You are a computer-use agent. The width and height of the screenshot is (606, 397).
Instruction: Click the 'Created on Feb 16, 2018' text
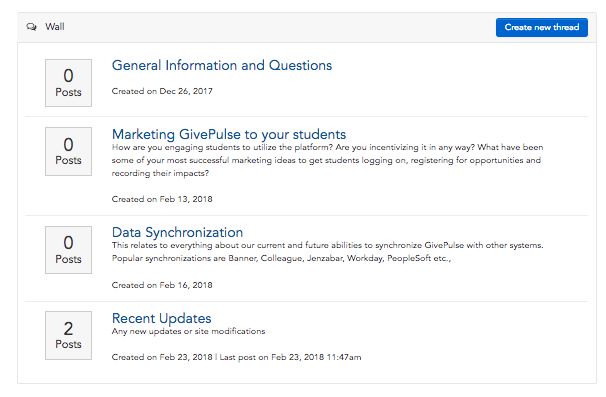coord(162,285)
